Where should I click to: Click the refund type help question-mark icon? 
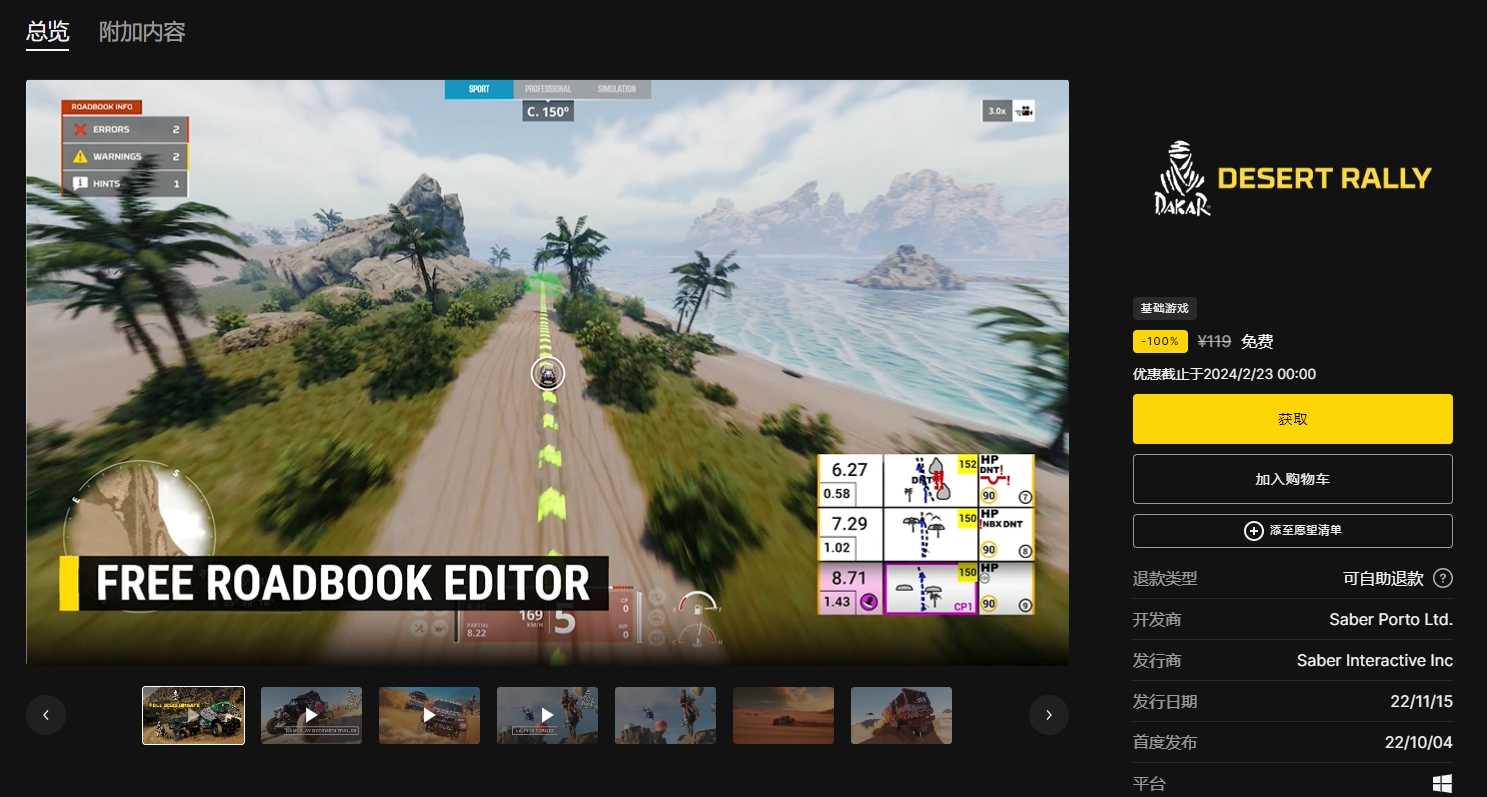coord(1442,579)
